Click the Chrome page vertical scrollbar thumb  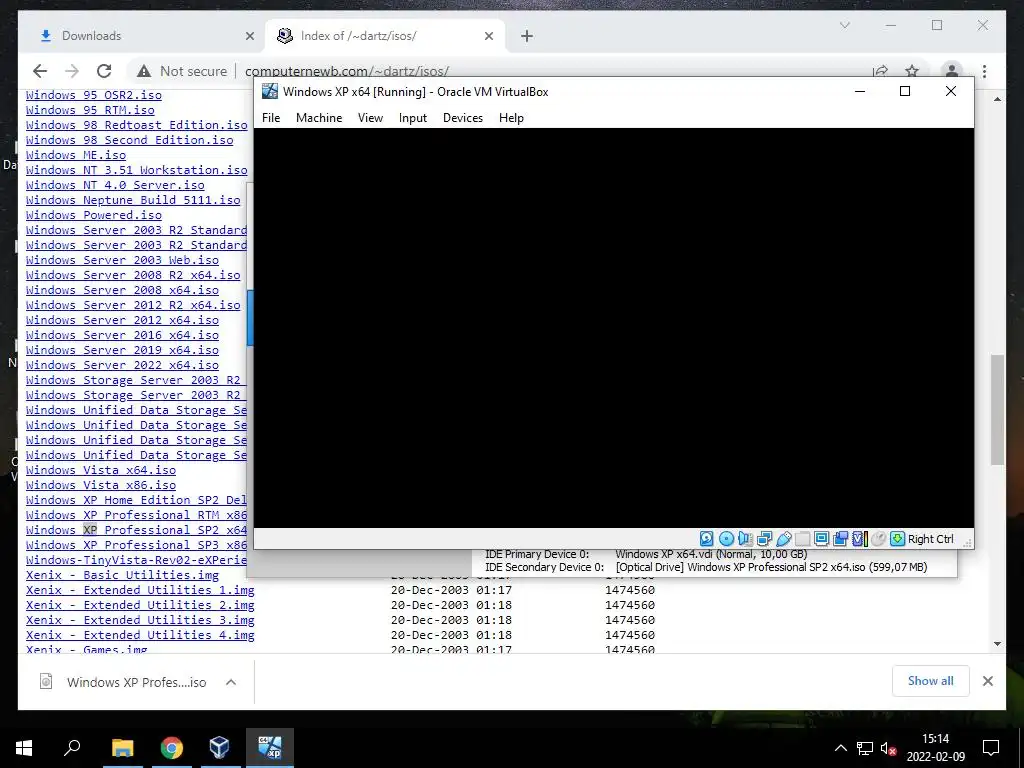[x=997, y=409]
